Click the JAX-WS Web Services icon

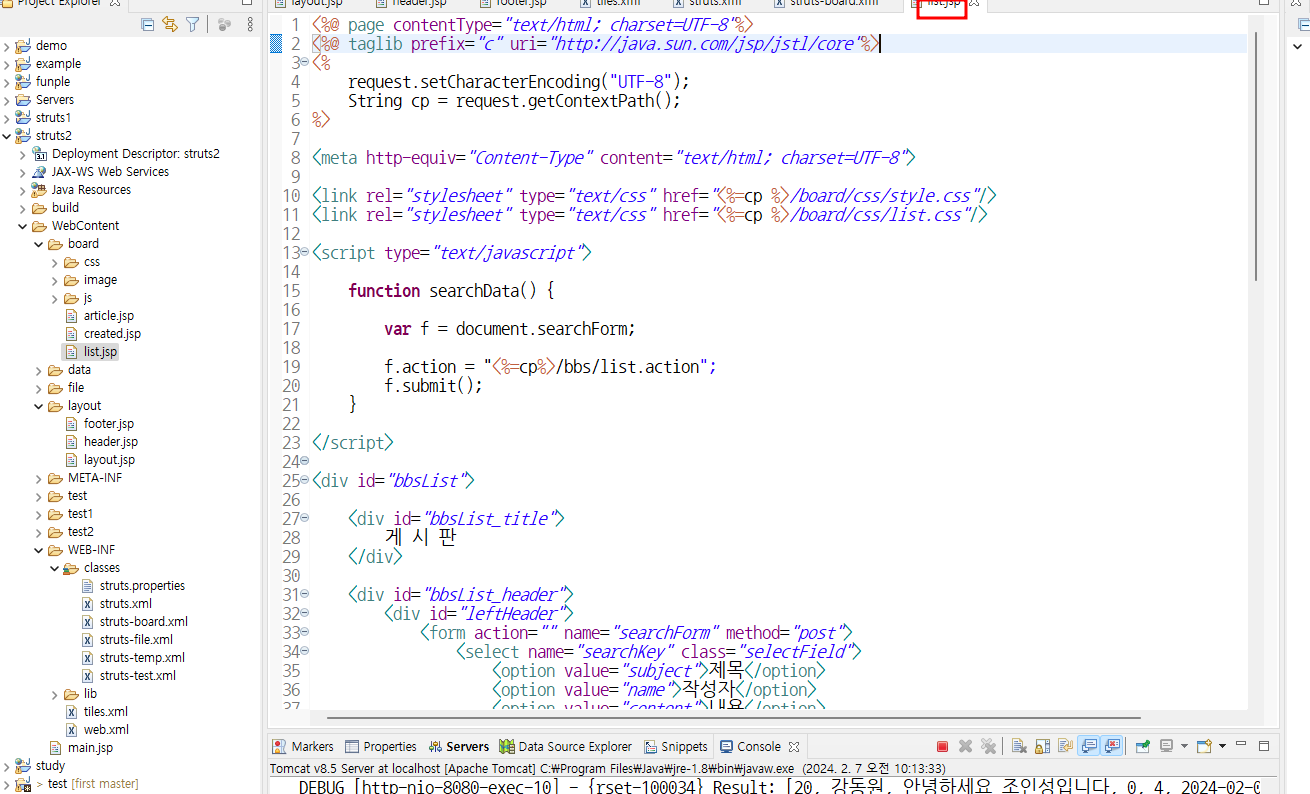coord(40,172)
